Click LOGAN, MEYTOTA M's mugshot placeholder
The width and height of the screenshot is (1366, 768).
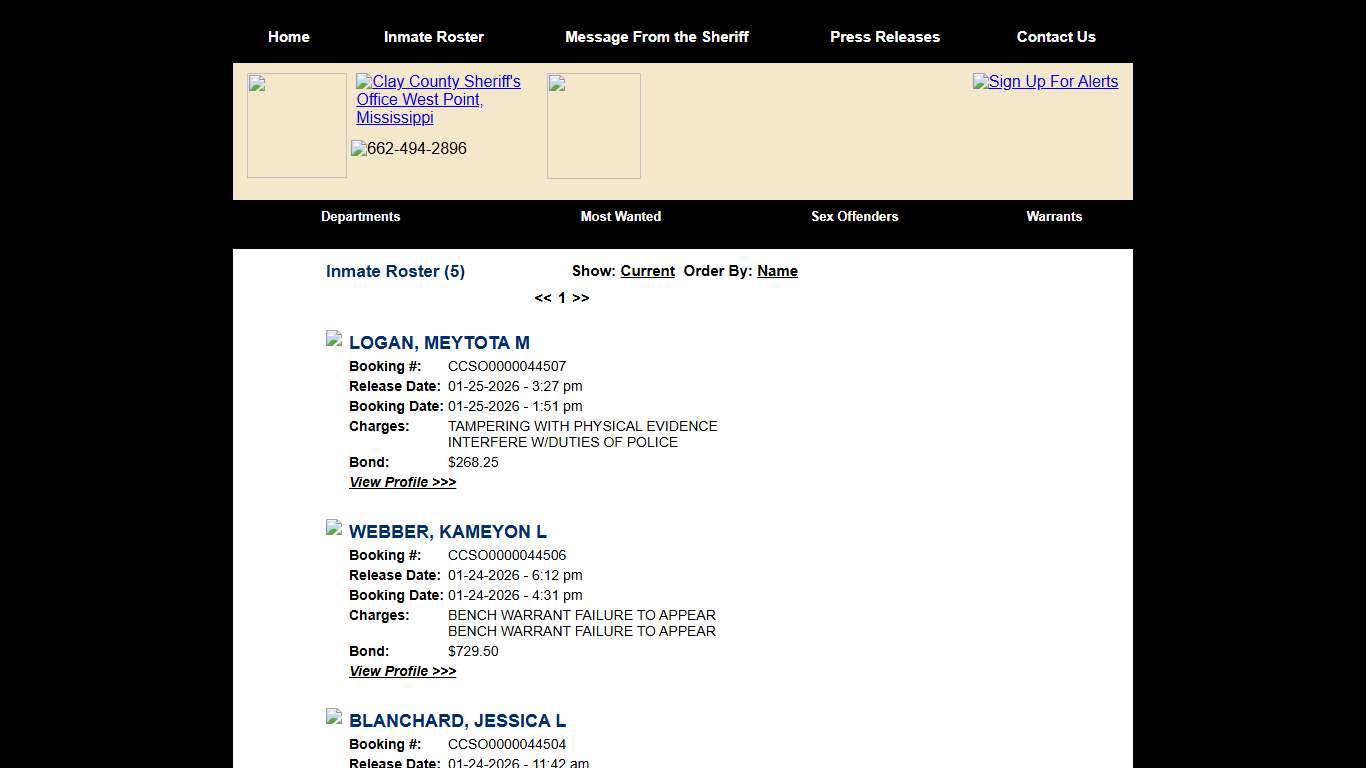[x=333, y=338]
